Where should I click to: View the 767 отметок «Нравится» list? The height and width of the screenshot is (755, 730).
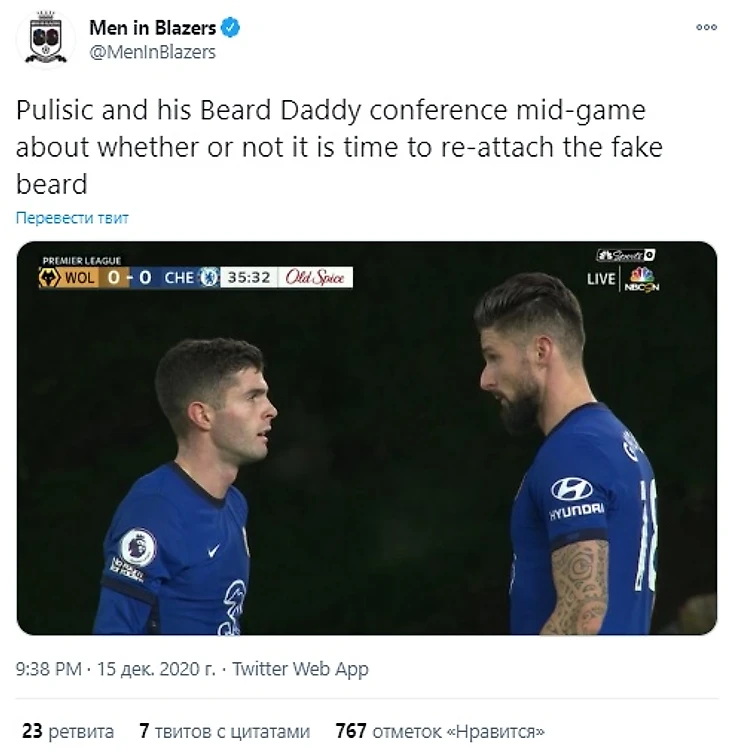coord(440,731)
